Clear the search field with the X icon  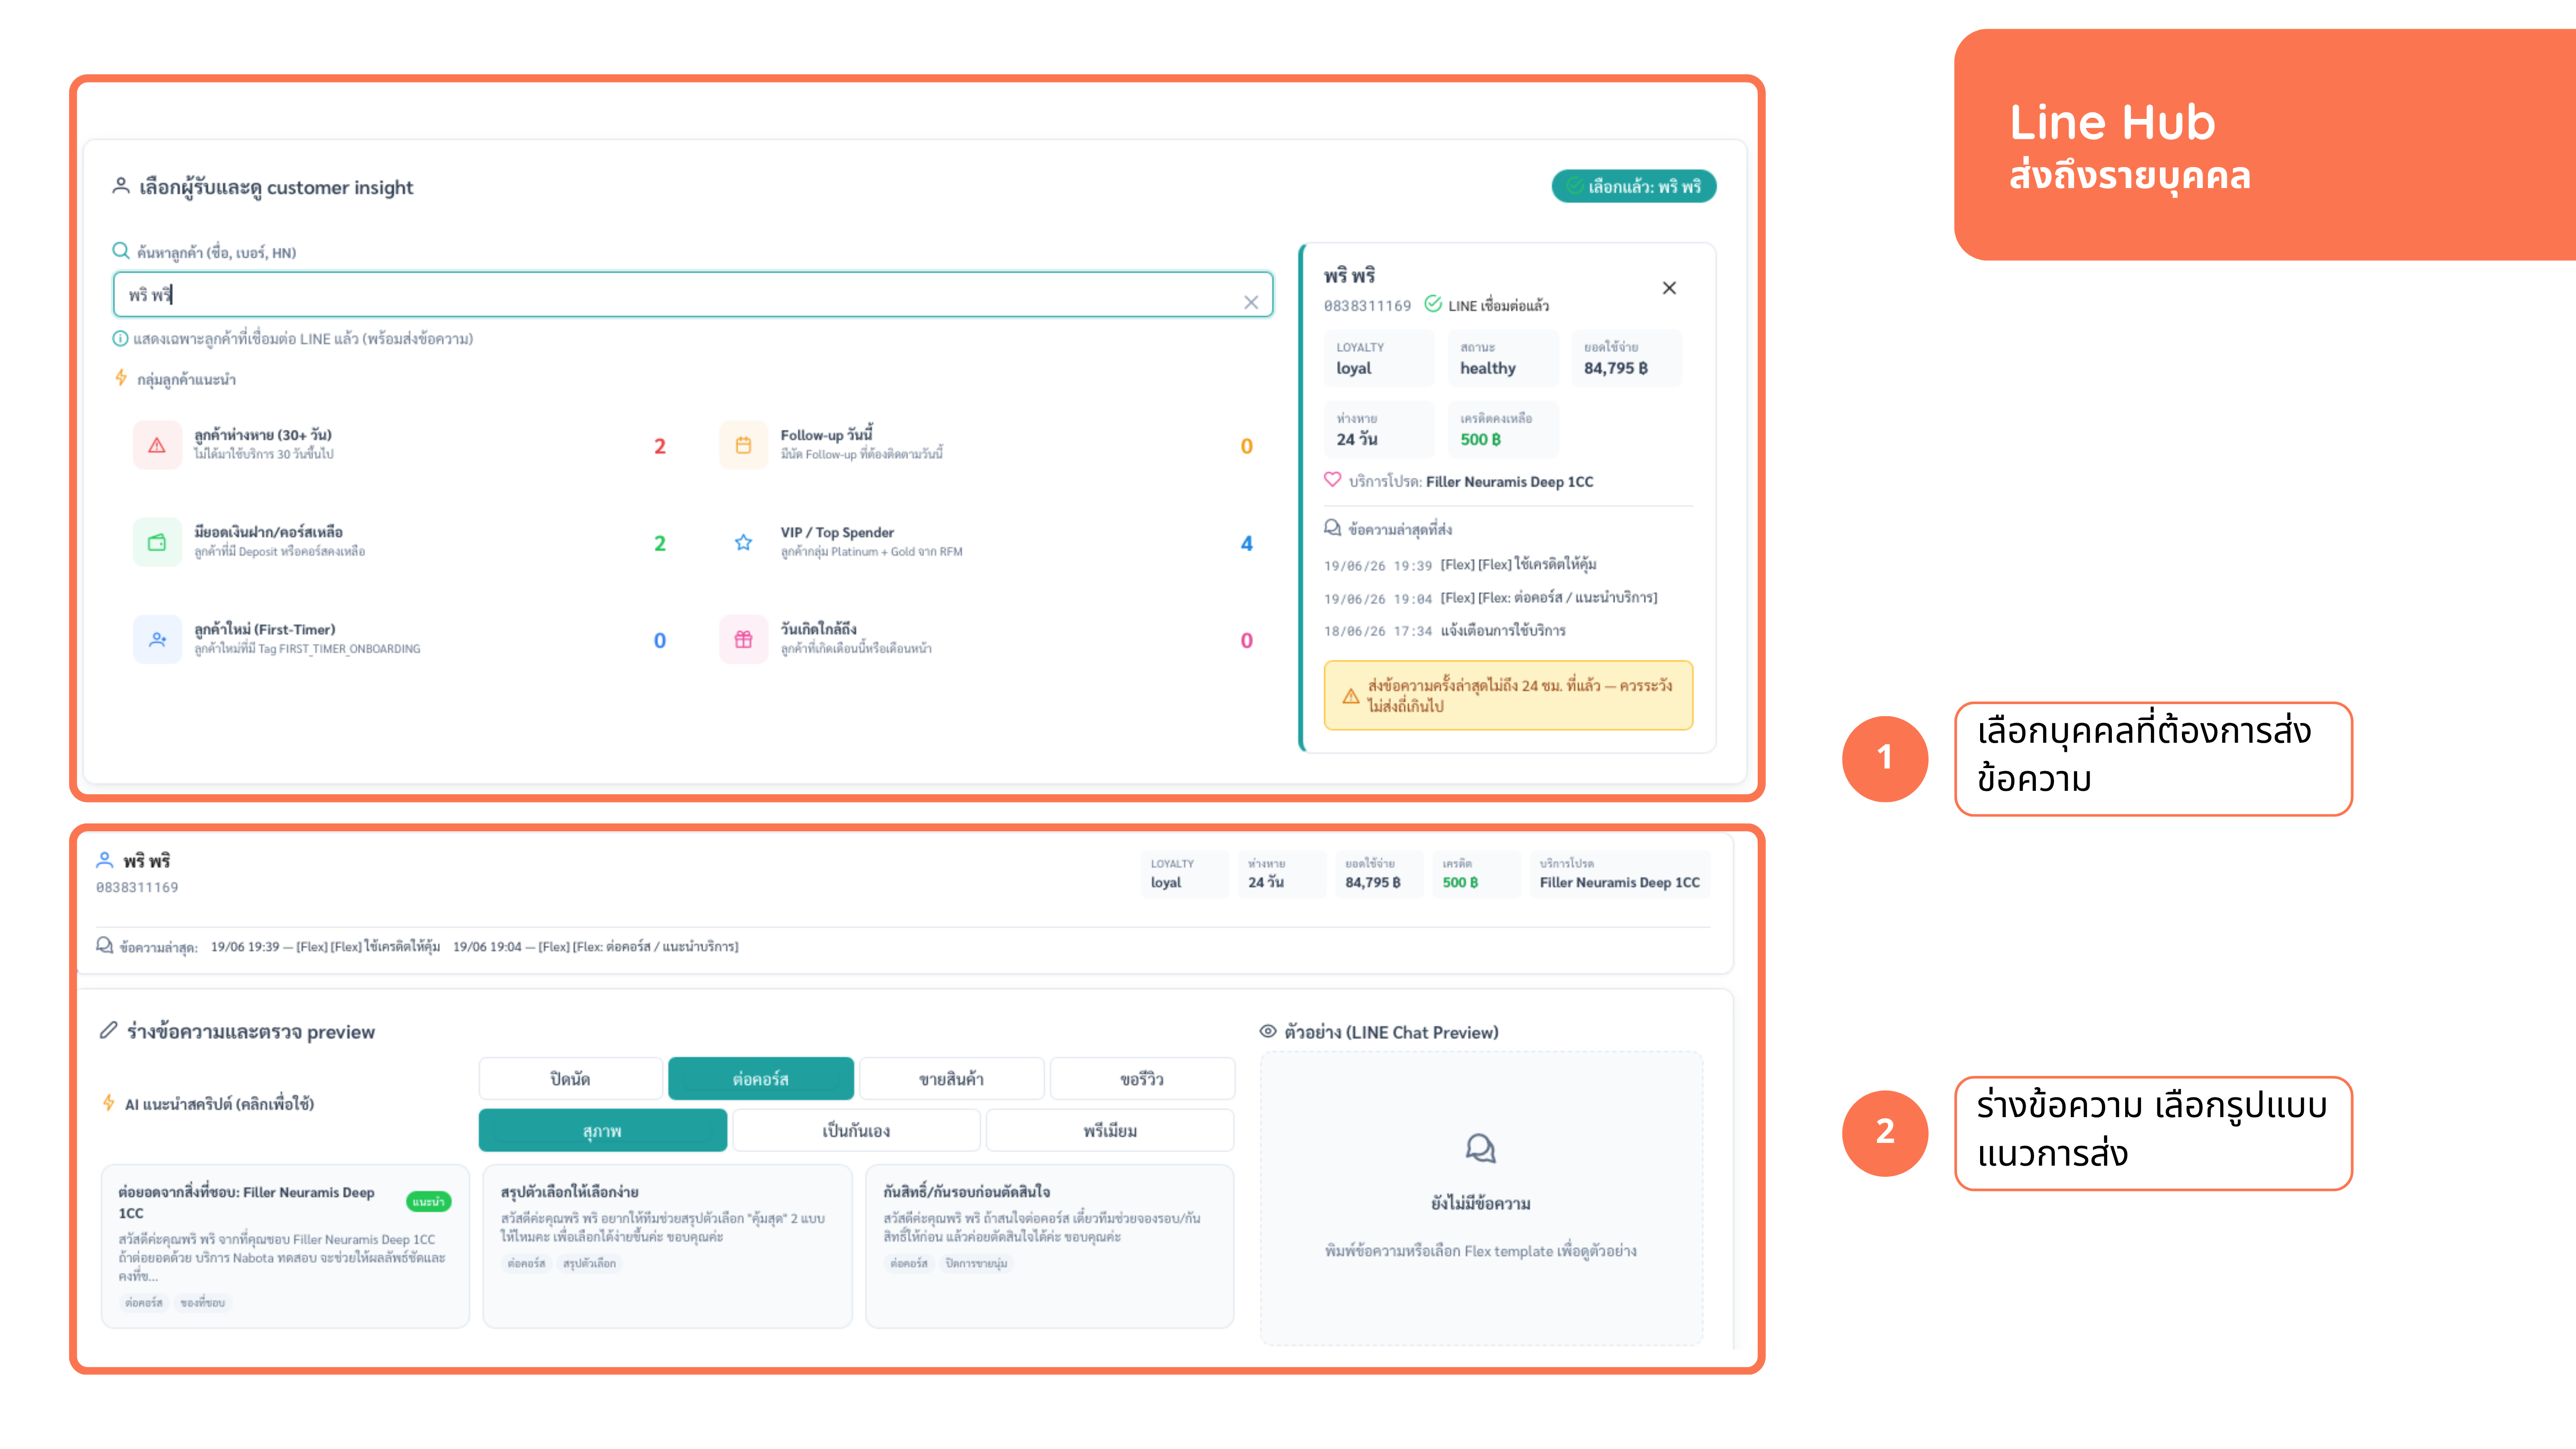click(1251, 302)
